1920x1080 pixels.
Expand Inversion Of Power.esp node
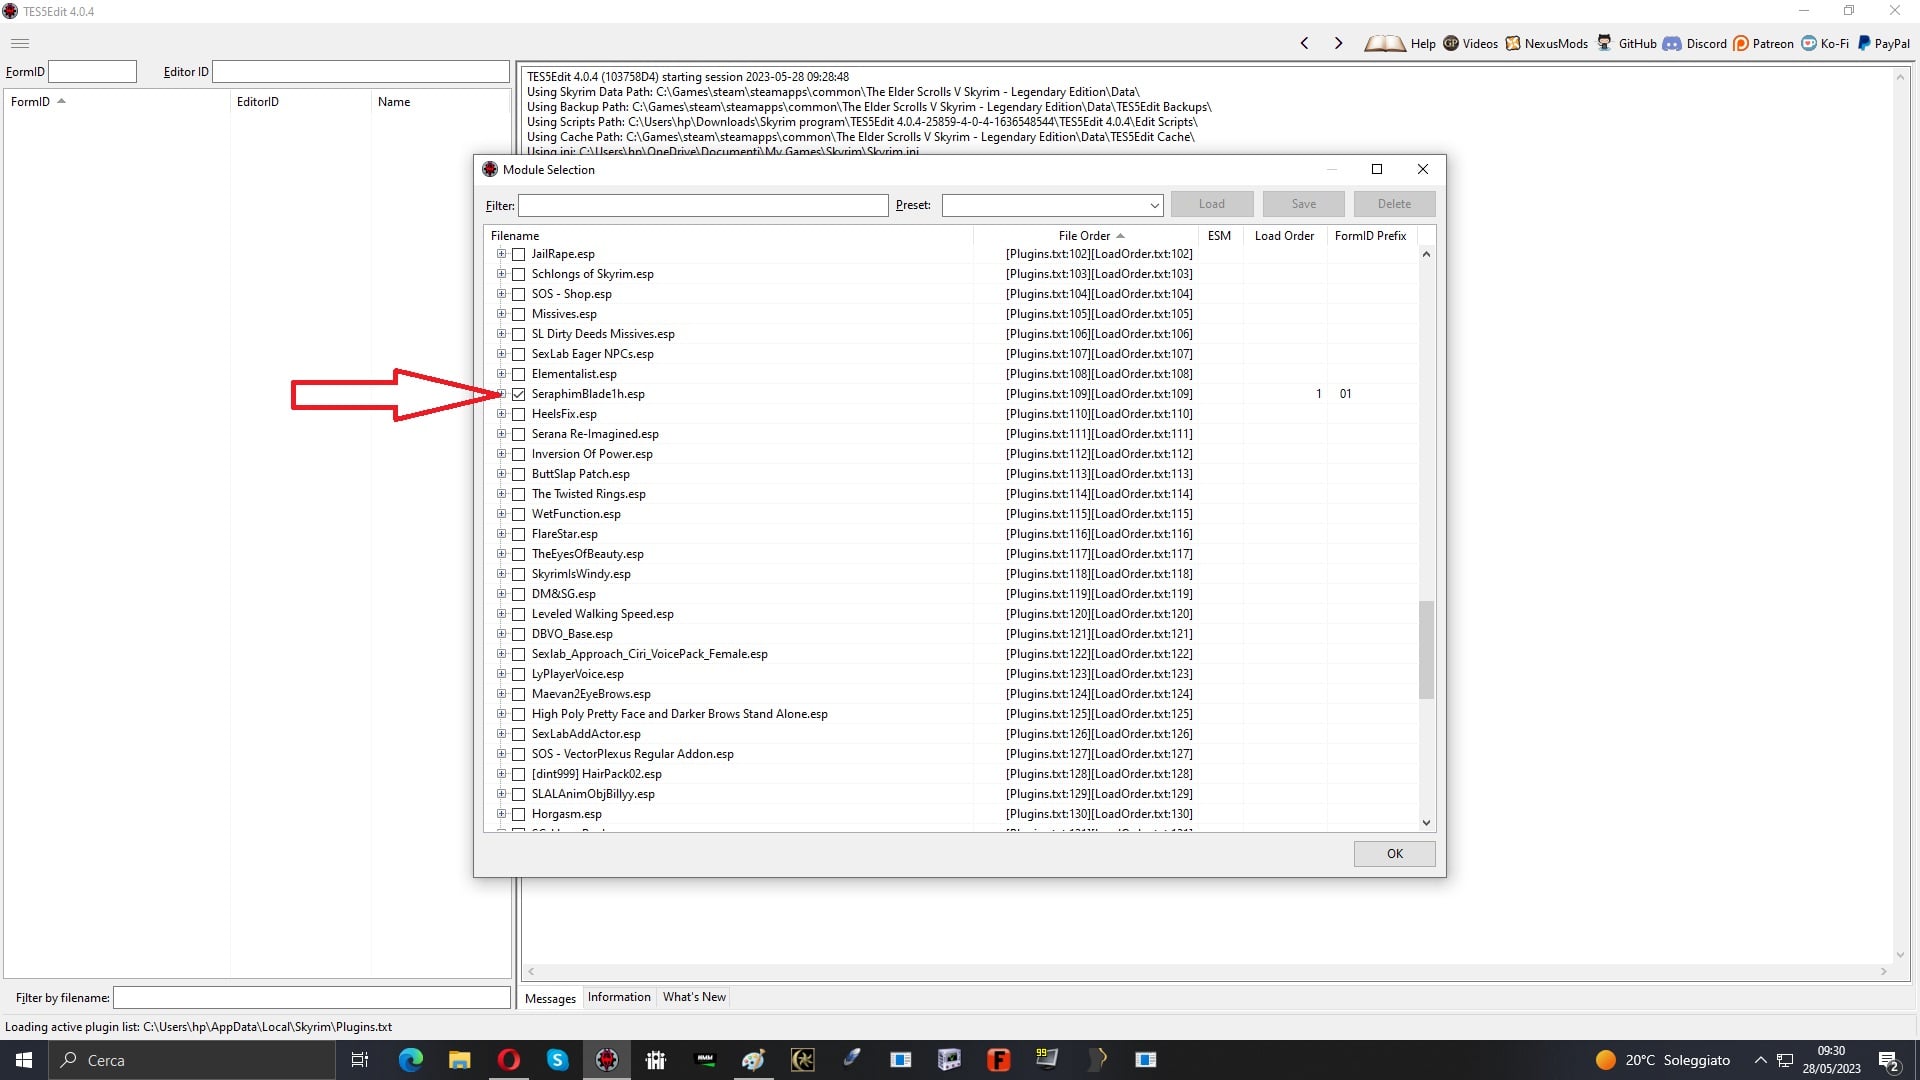click(x=501, y=454)
